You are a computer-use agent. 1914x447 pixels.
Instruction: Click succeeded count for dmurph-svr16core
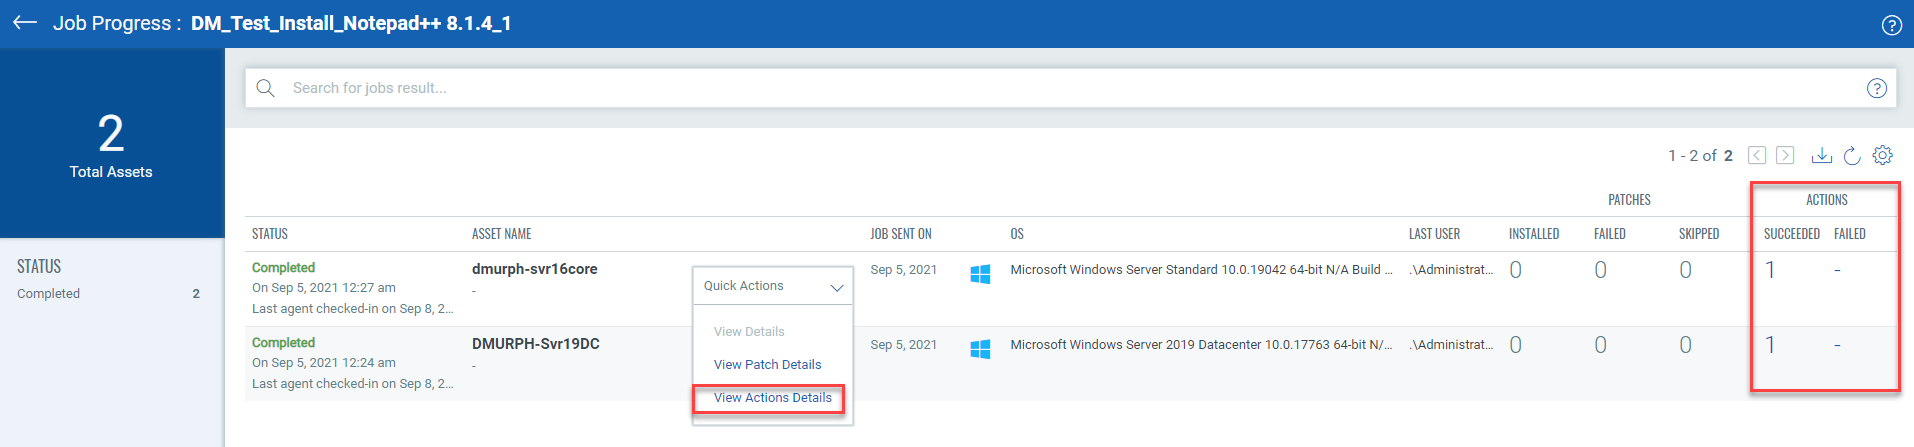[1770, 270]
